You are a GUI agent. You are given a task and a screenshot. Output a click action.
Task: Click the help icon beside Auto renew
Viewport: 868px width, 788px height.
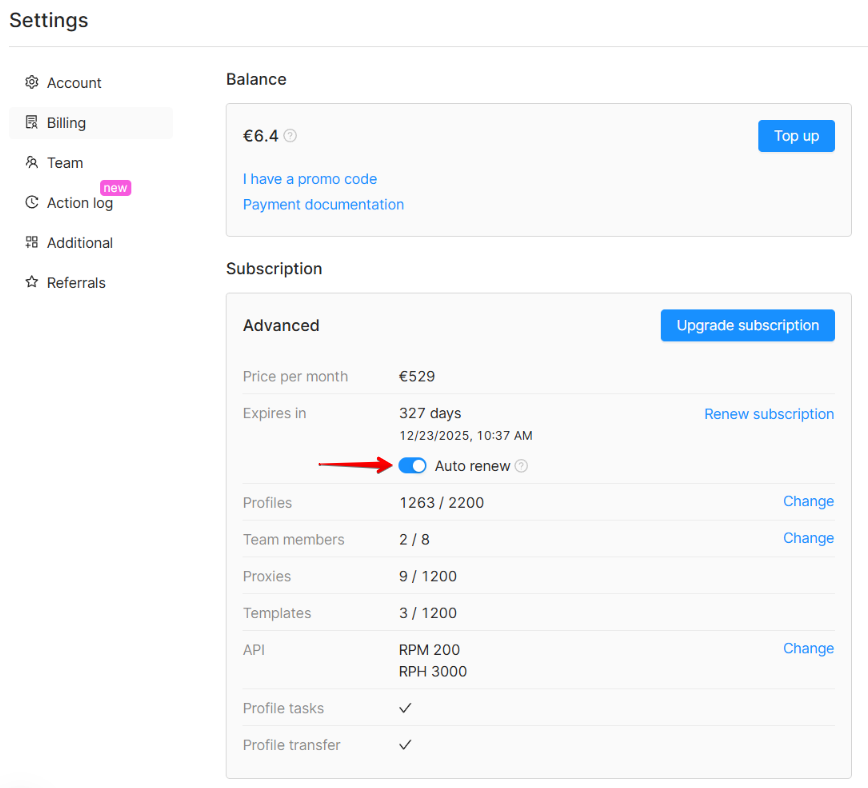click(x=521, y=466)
